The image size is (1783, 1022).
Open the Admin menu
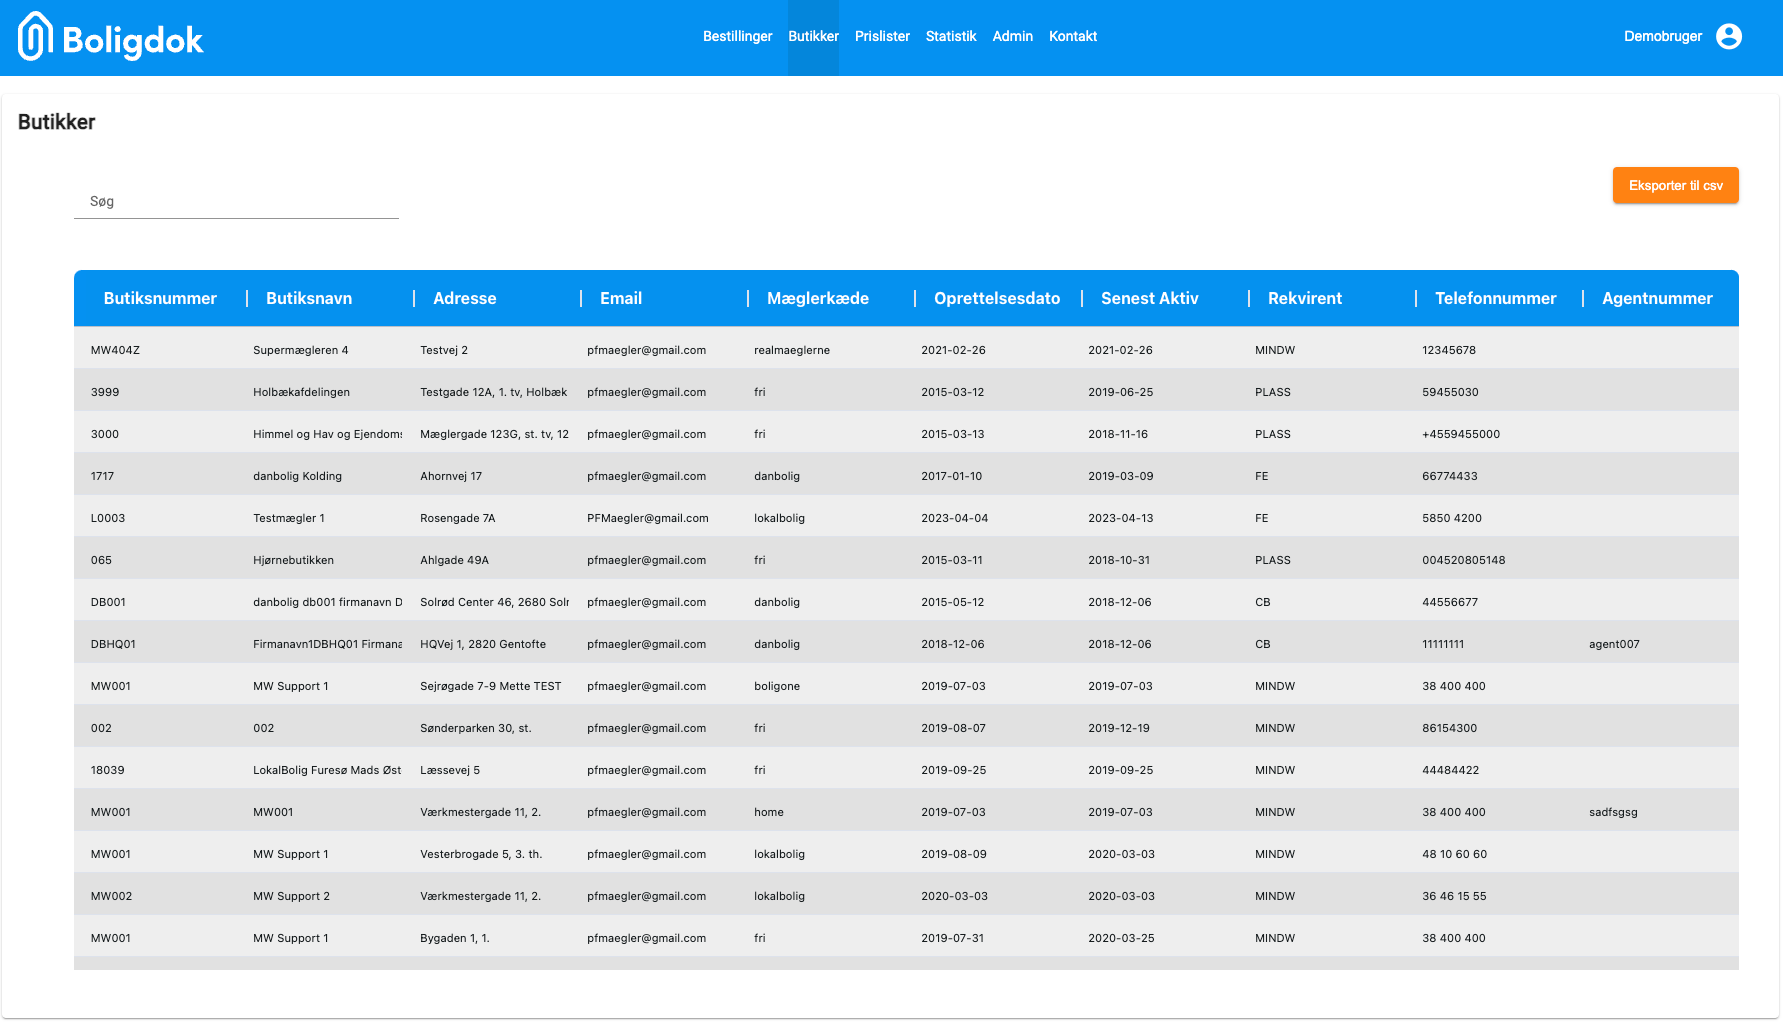click(x=1012, y=36)
